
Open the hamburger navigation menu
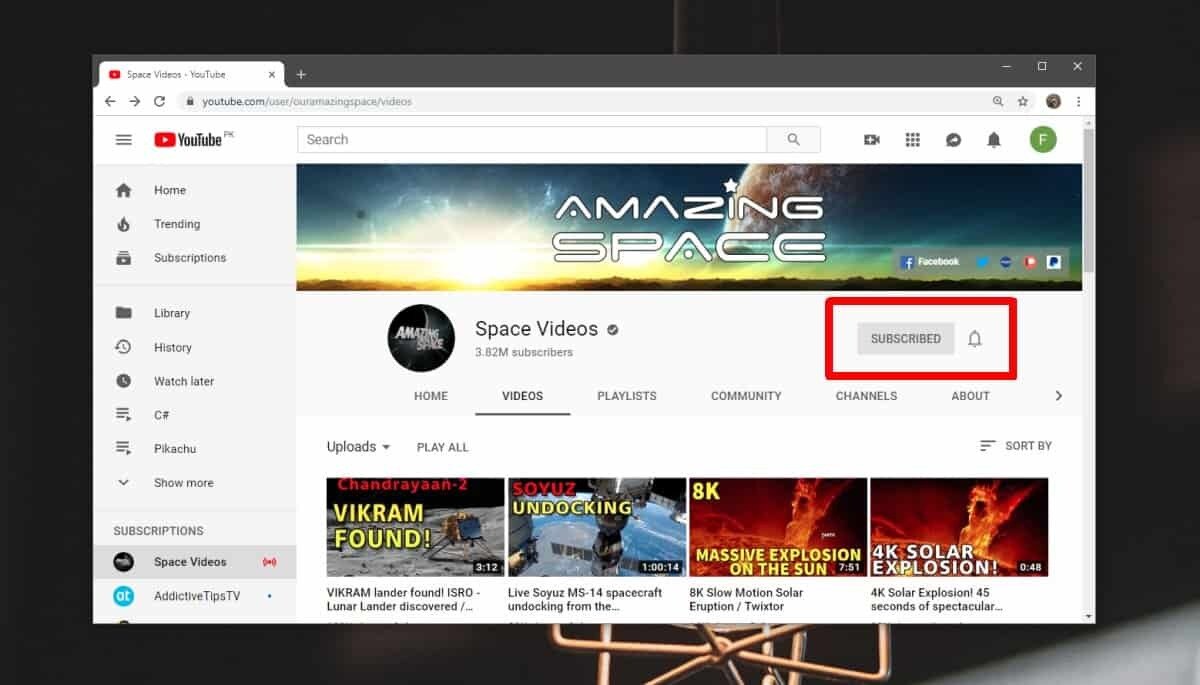(123, 139)
